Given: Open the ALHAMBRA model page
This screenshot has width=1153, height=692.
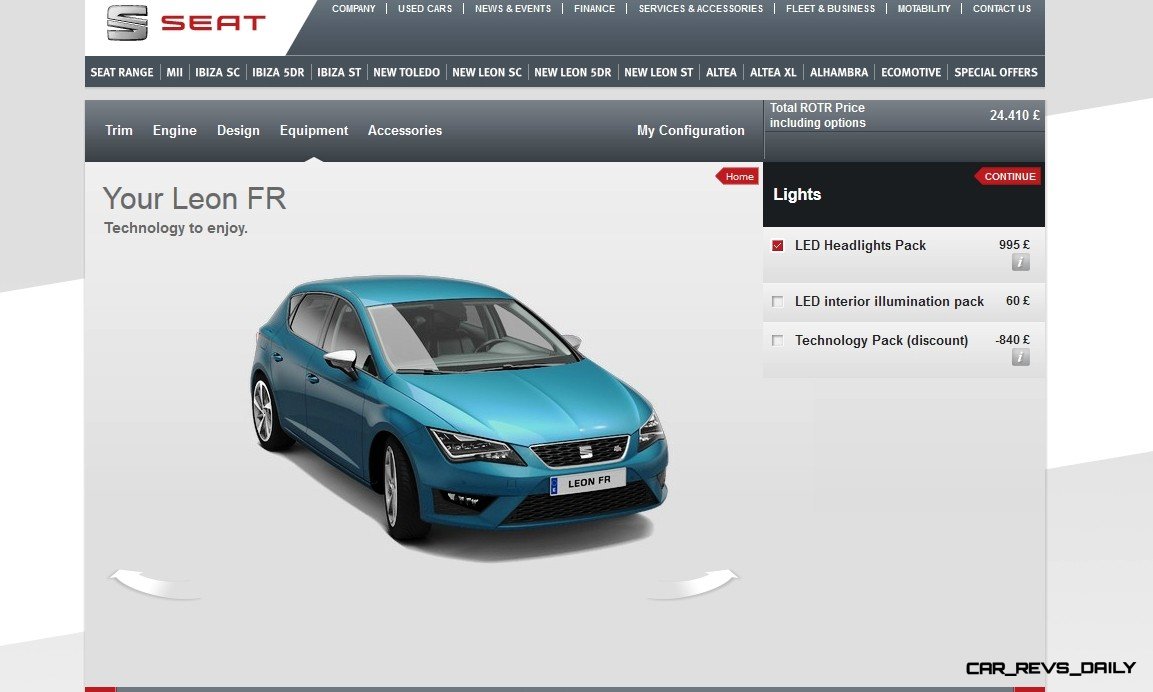Looking at the screenshot, I should click(839, 72).
